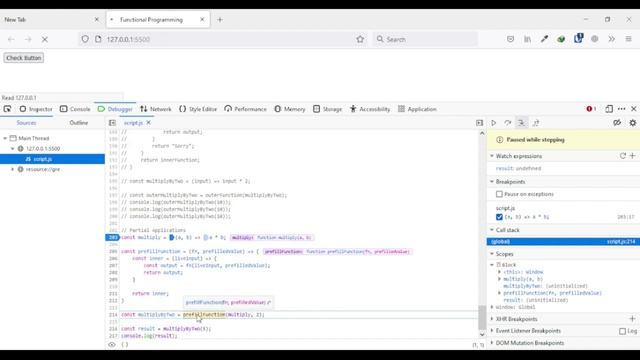
Task: Stop page loading with the X button
Action: click(45, 39)
